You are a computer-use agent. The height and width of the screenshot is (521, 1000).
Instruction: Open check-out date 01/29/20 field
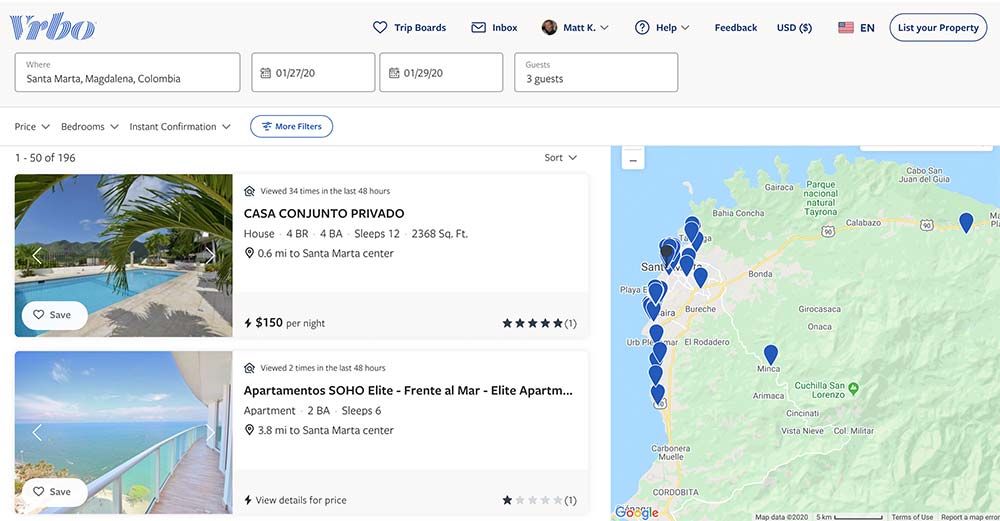tap(441, 72)
